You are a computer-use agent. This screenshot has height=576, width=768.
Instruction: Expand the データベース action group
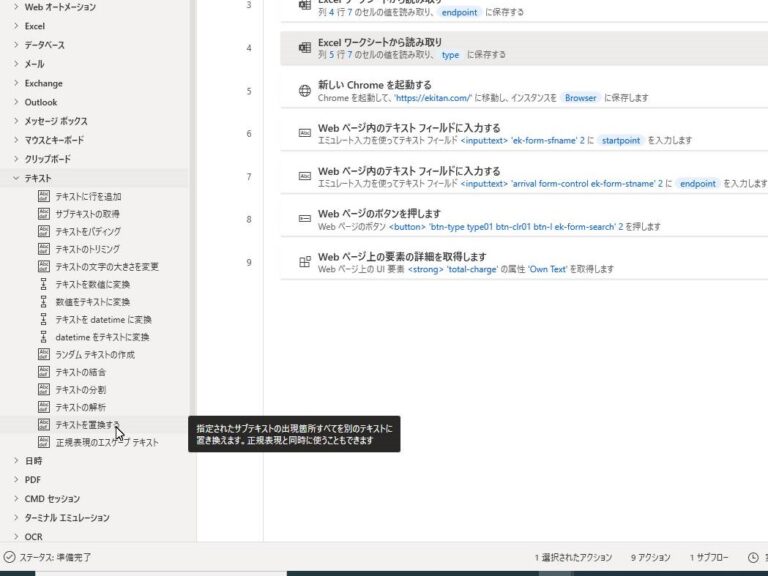tap(16, 45)
